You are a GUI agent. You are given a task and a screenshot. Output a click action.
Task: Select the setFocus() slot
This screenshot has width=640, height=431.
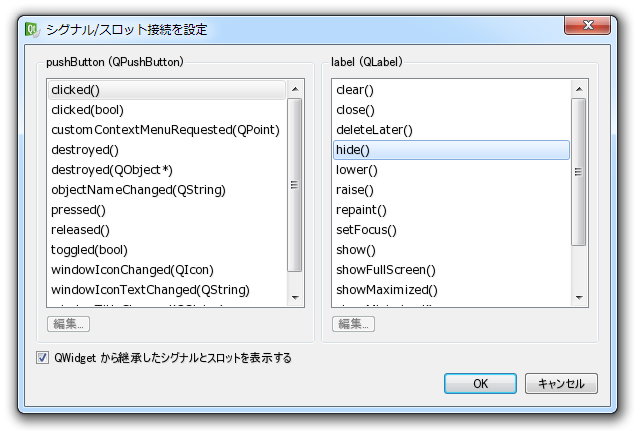(451, 230)
